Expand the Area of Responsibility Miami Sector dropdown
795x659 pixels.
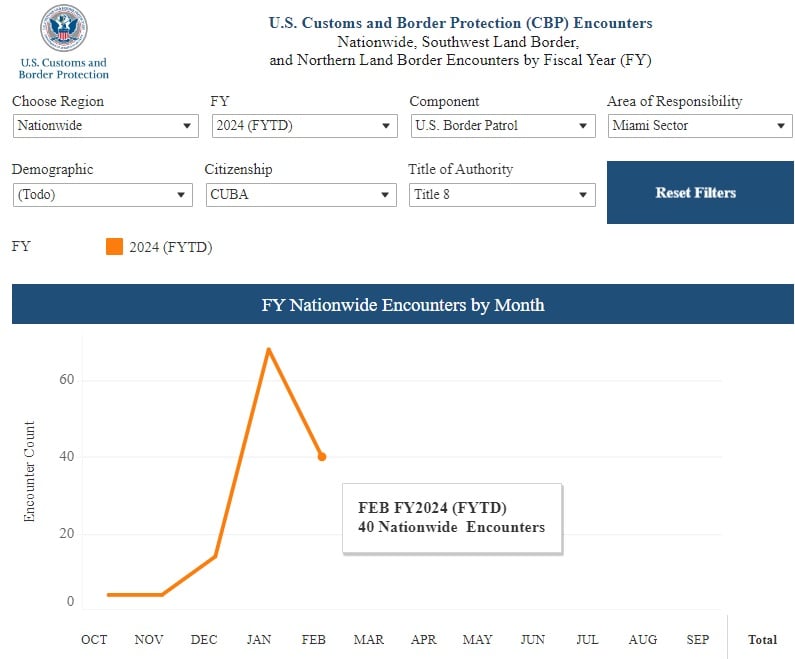[699, 126]
